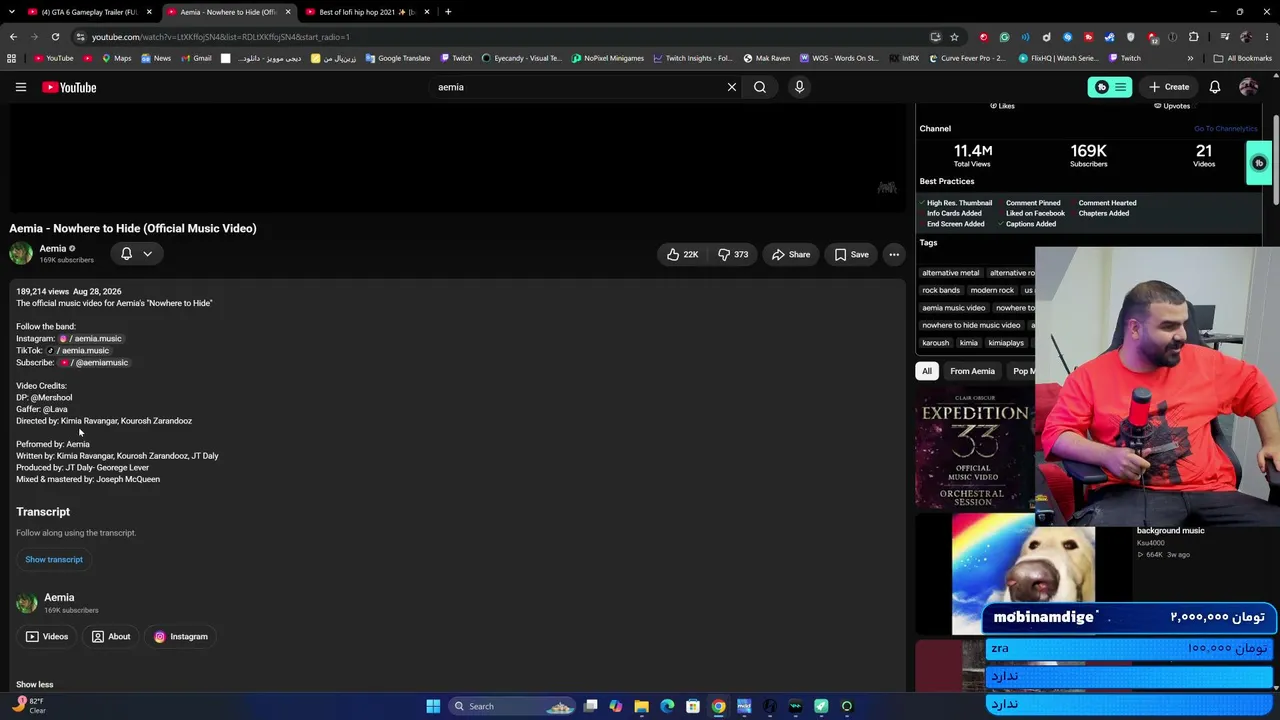Open the Chrome apps grid shortcut
This screenshot has width=1280, height=720.
pos(12,58)
